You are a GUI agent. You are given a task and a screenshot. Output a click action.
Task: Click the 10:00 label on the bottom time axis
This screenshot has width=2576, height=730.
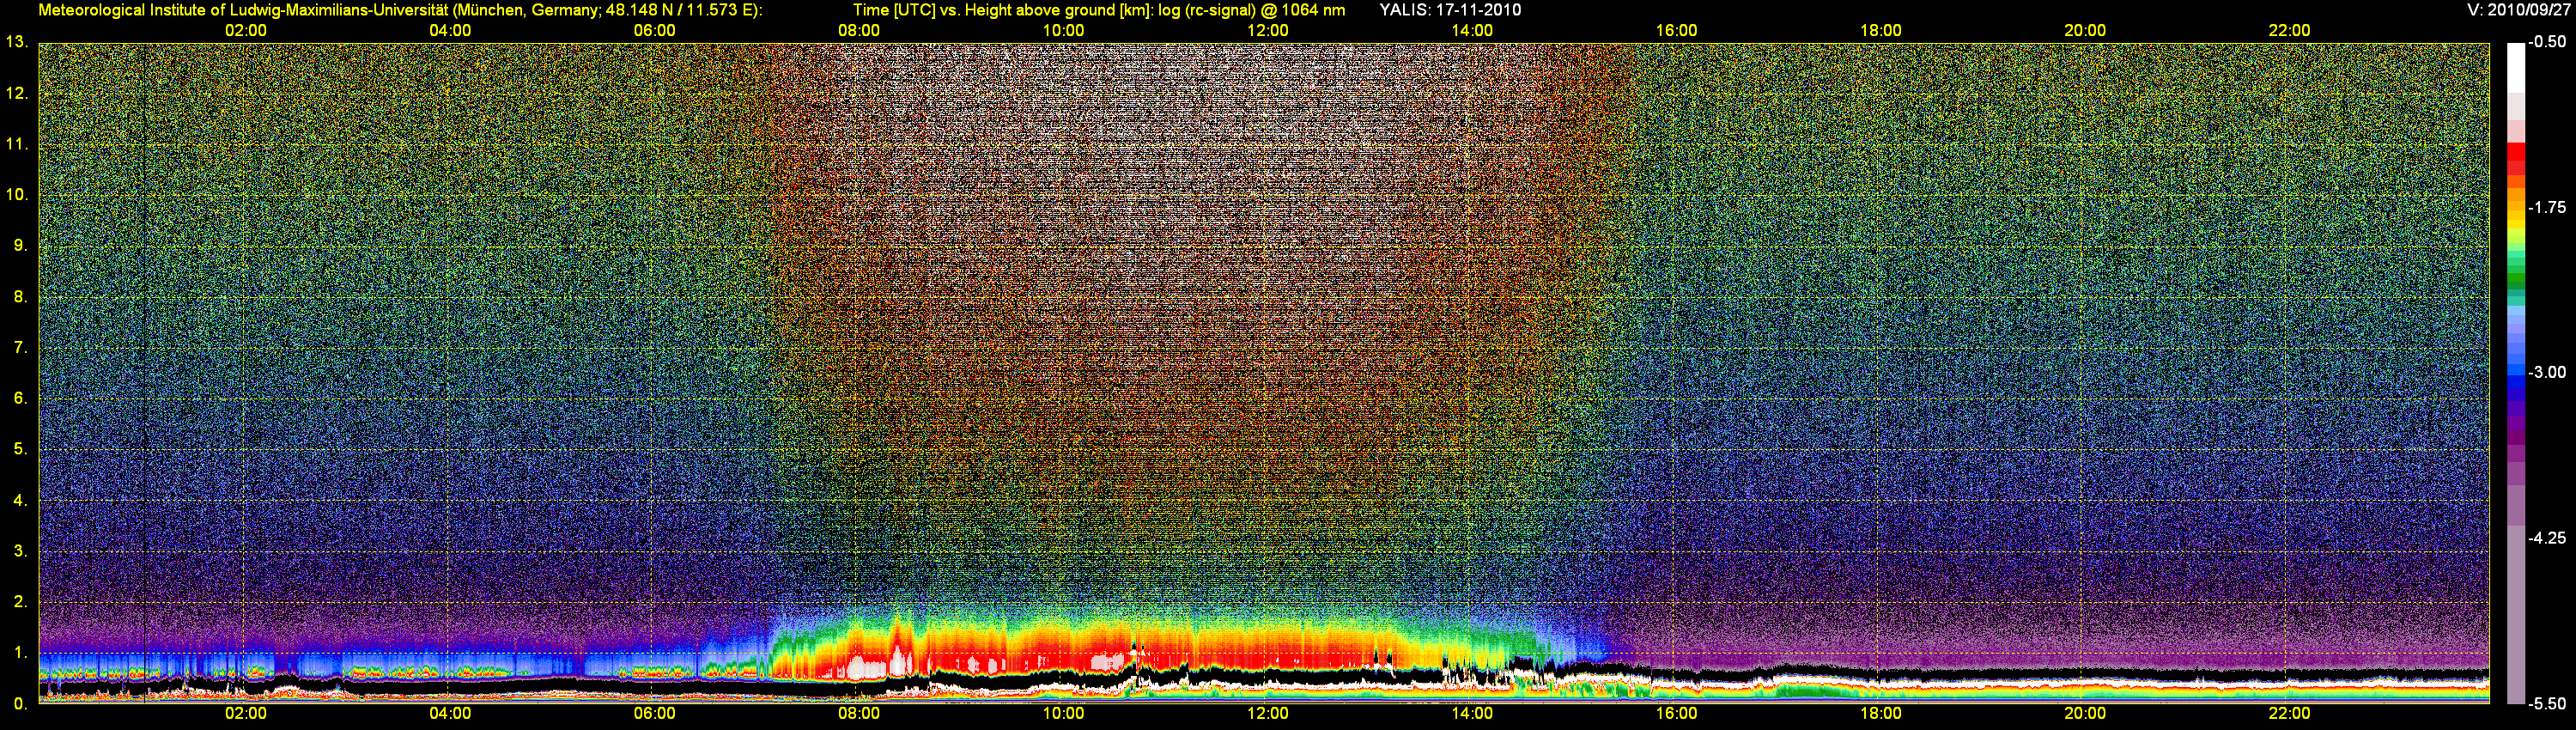click(1064, 714)
